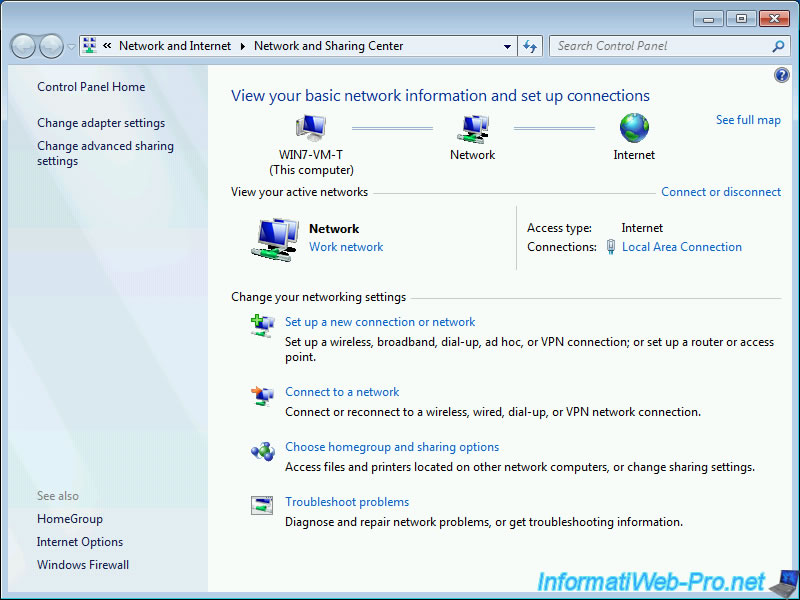Click the Network label in the network map

point(472,155)
